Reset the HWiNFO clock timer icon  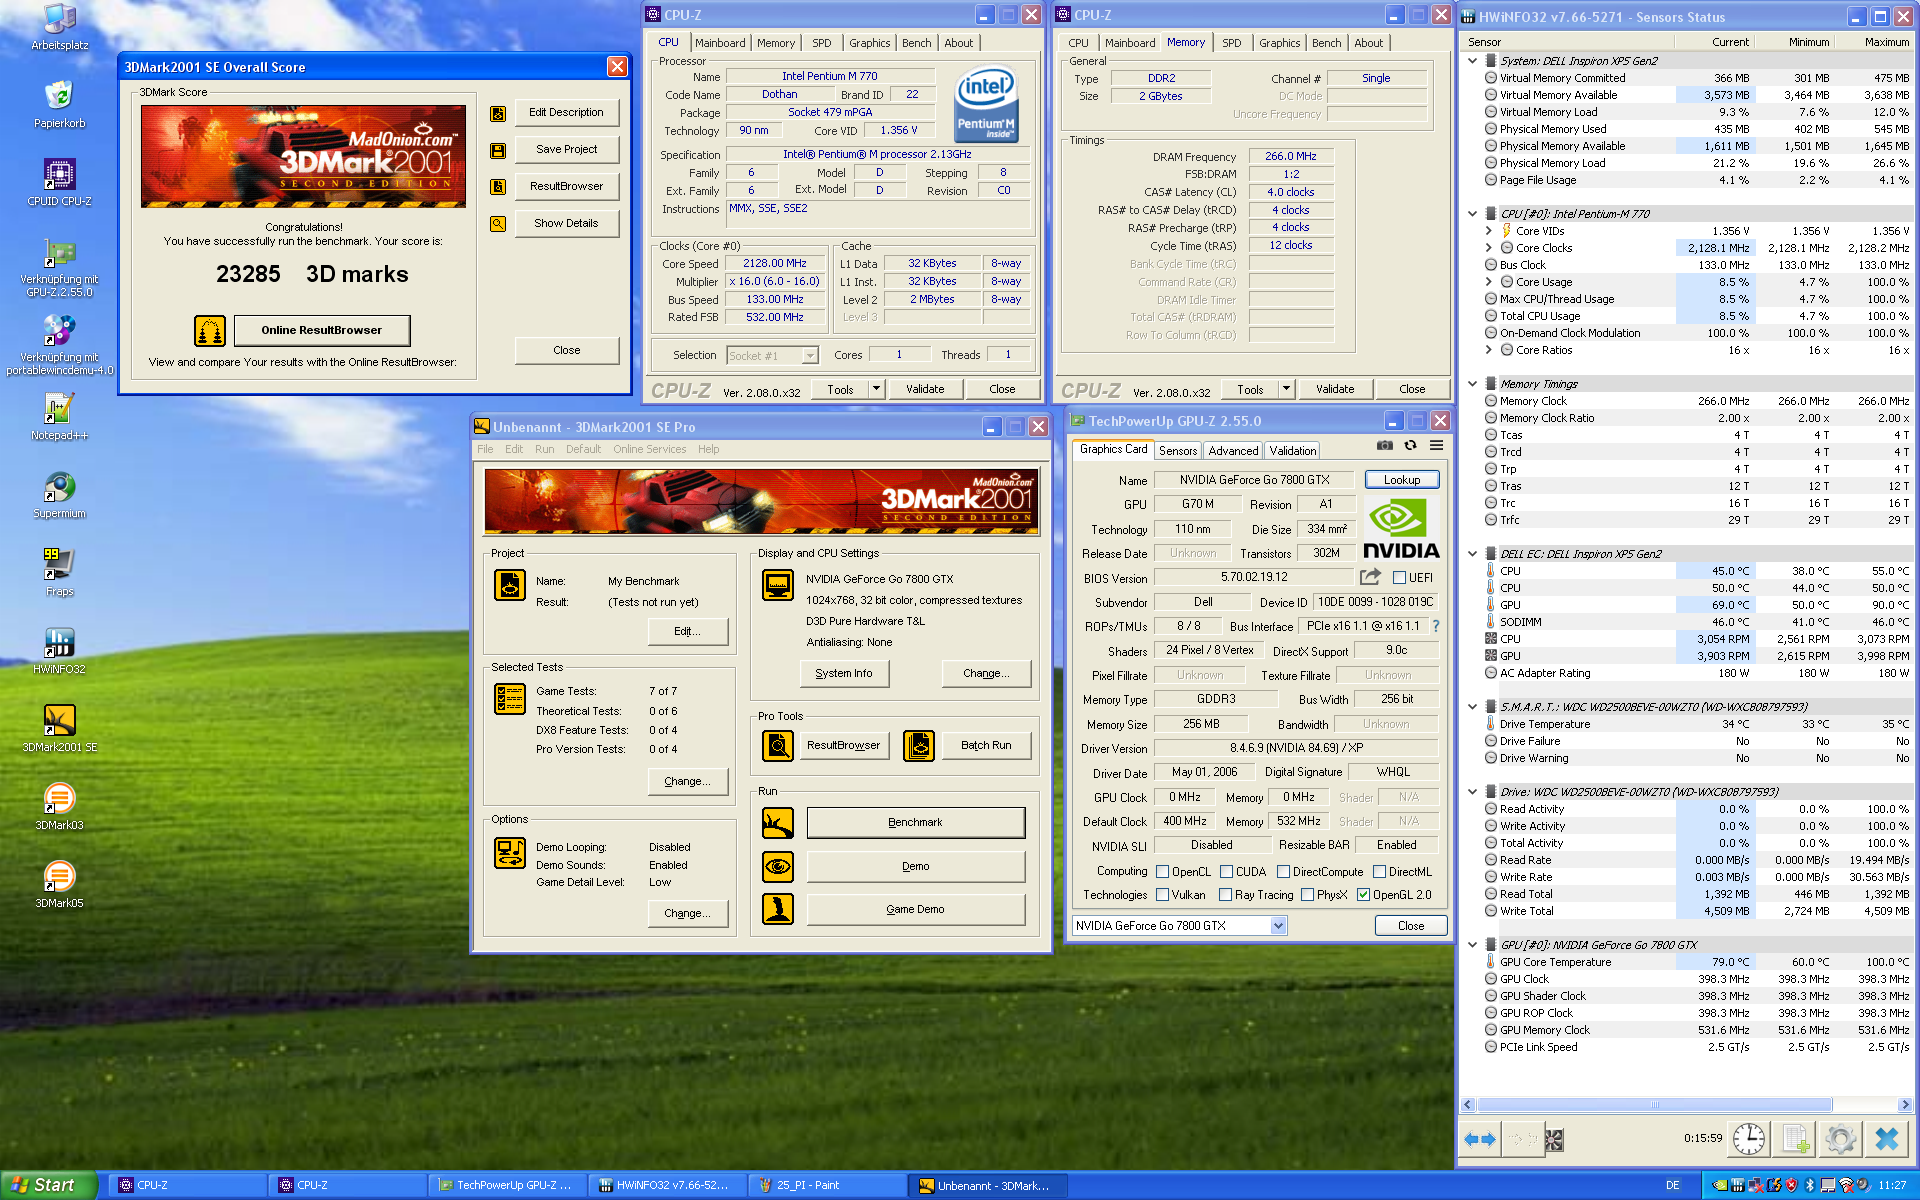pyautogui.click(x=1748, y=1139)
